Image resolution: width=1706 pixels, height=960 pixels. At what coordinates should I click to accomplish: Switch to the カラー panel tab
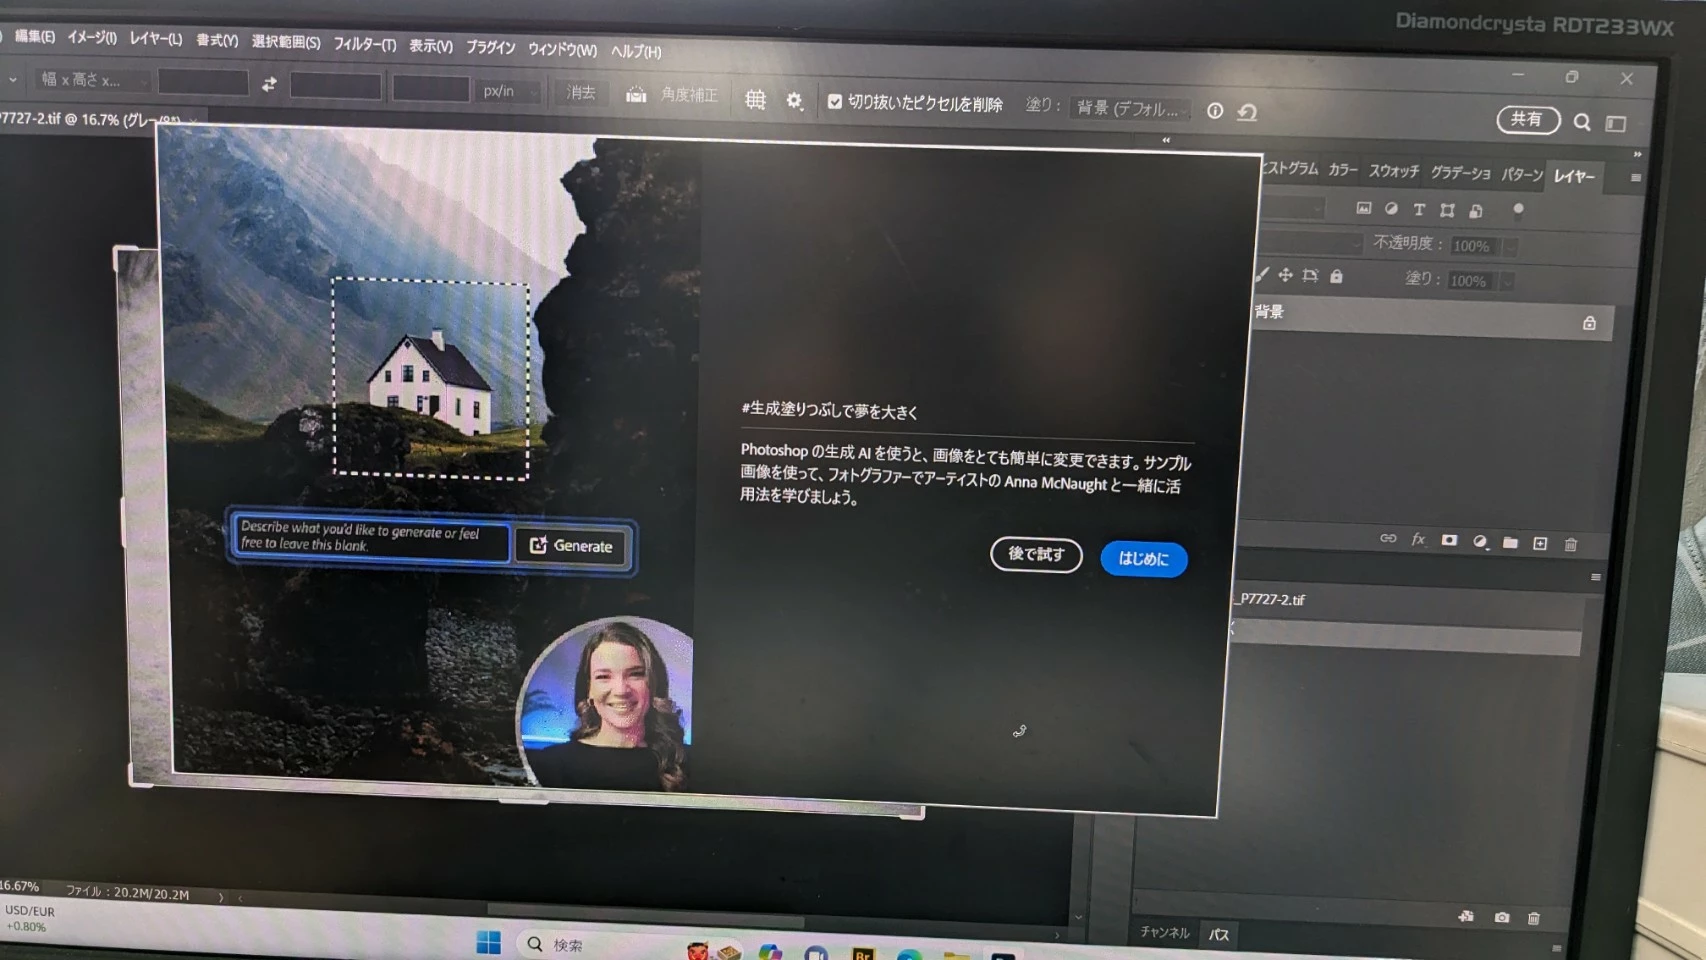pyautogui.click(x=1343, y=170)
